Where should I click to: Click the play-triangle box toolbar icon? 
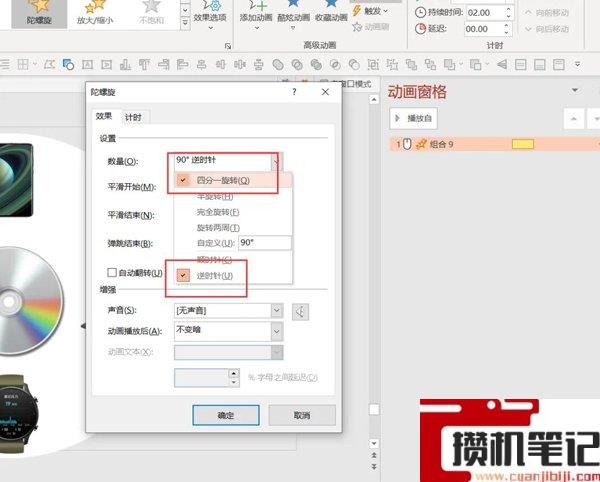106,65
